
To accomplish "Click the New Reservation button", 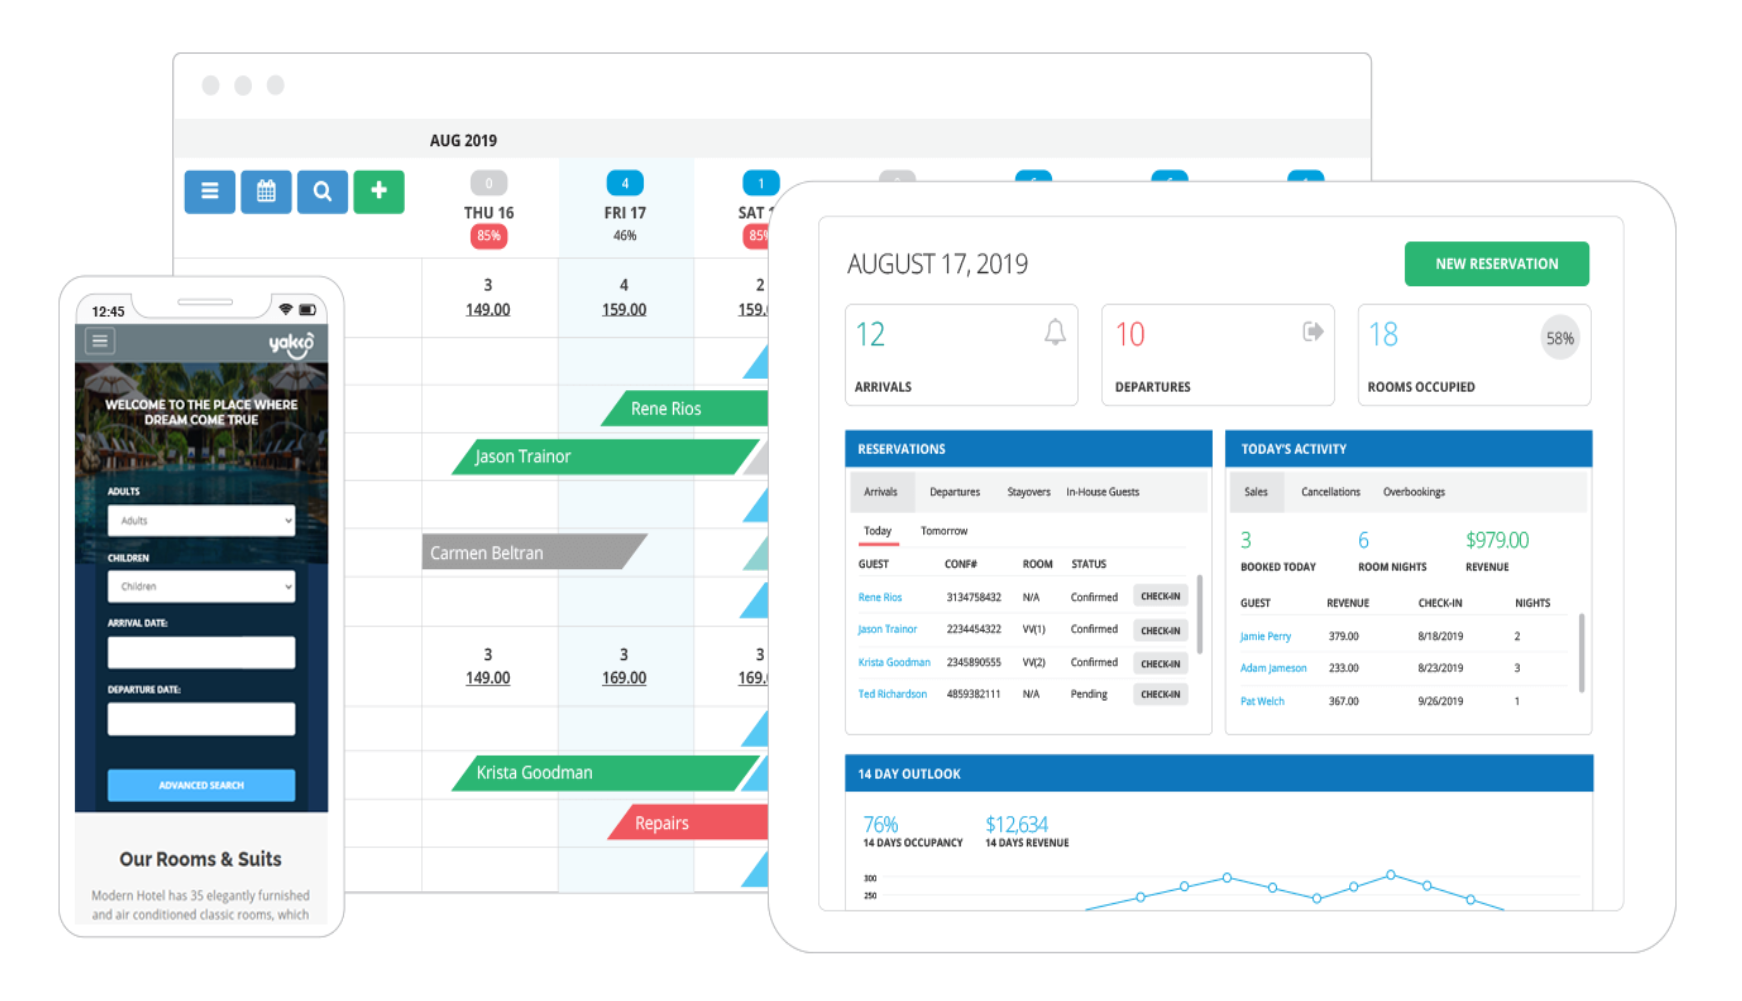I will [1496, 264].
